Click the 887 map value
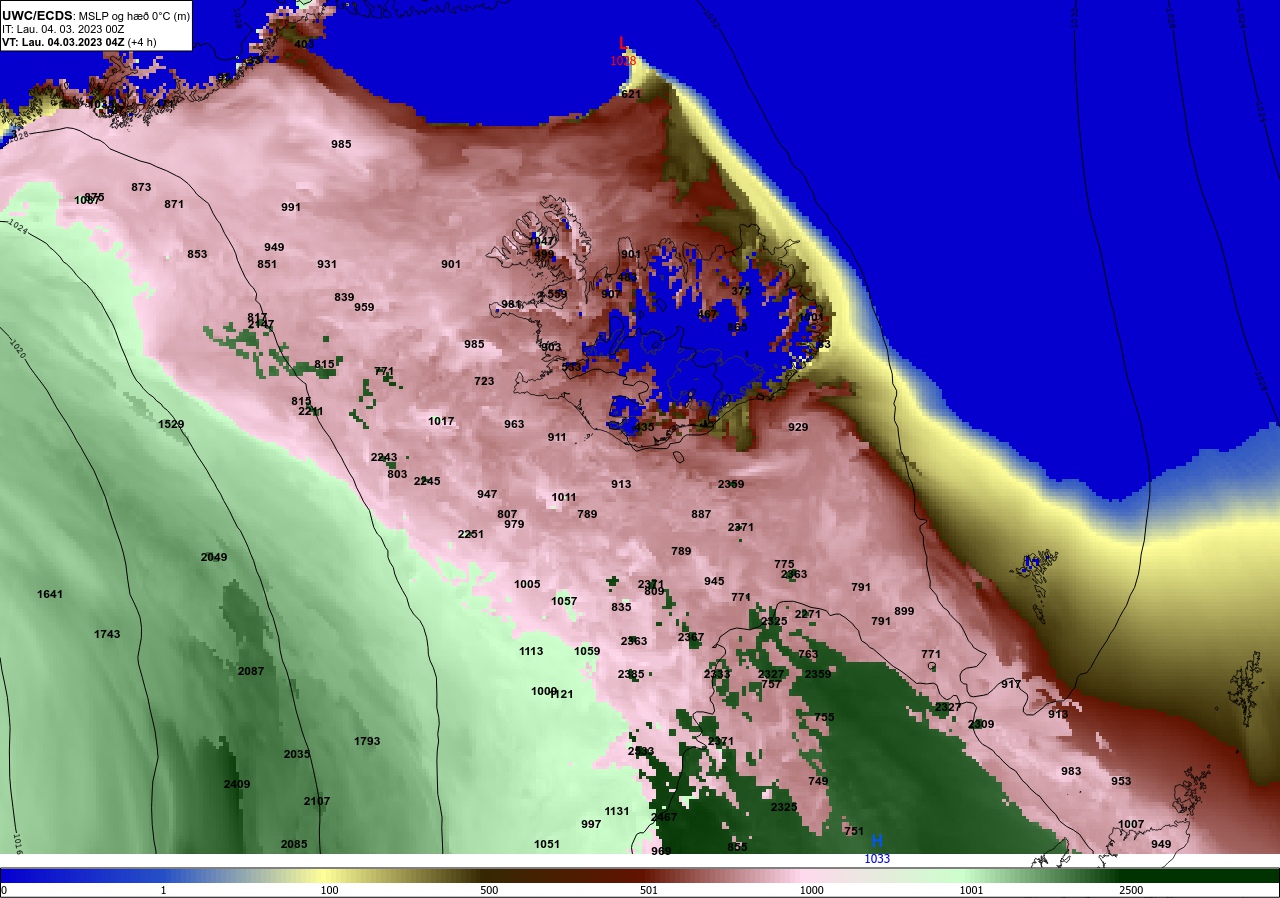 701,514
